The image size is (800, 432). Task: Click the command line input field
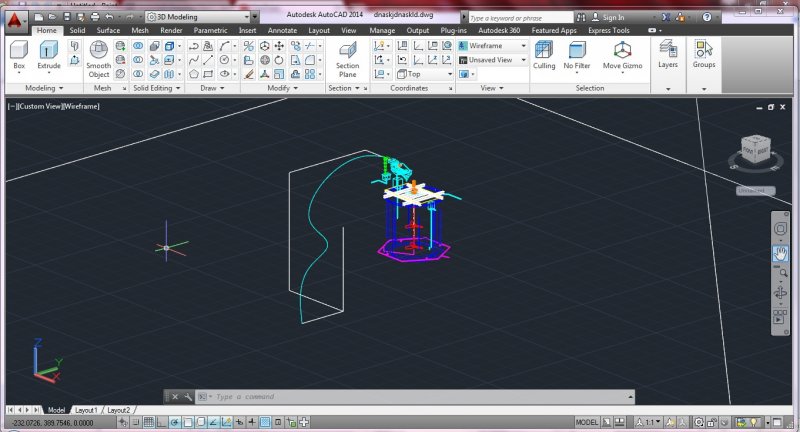[x=400, y=397]
